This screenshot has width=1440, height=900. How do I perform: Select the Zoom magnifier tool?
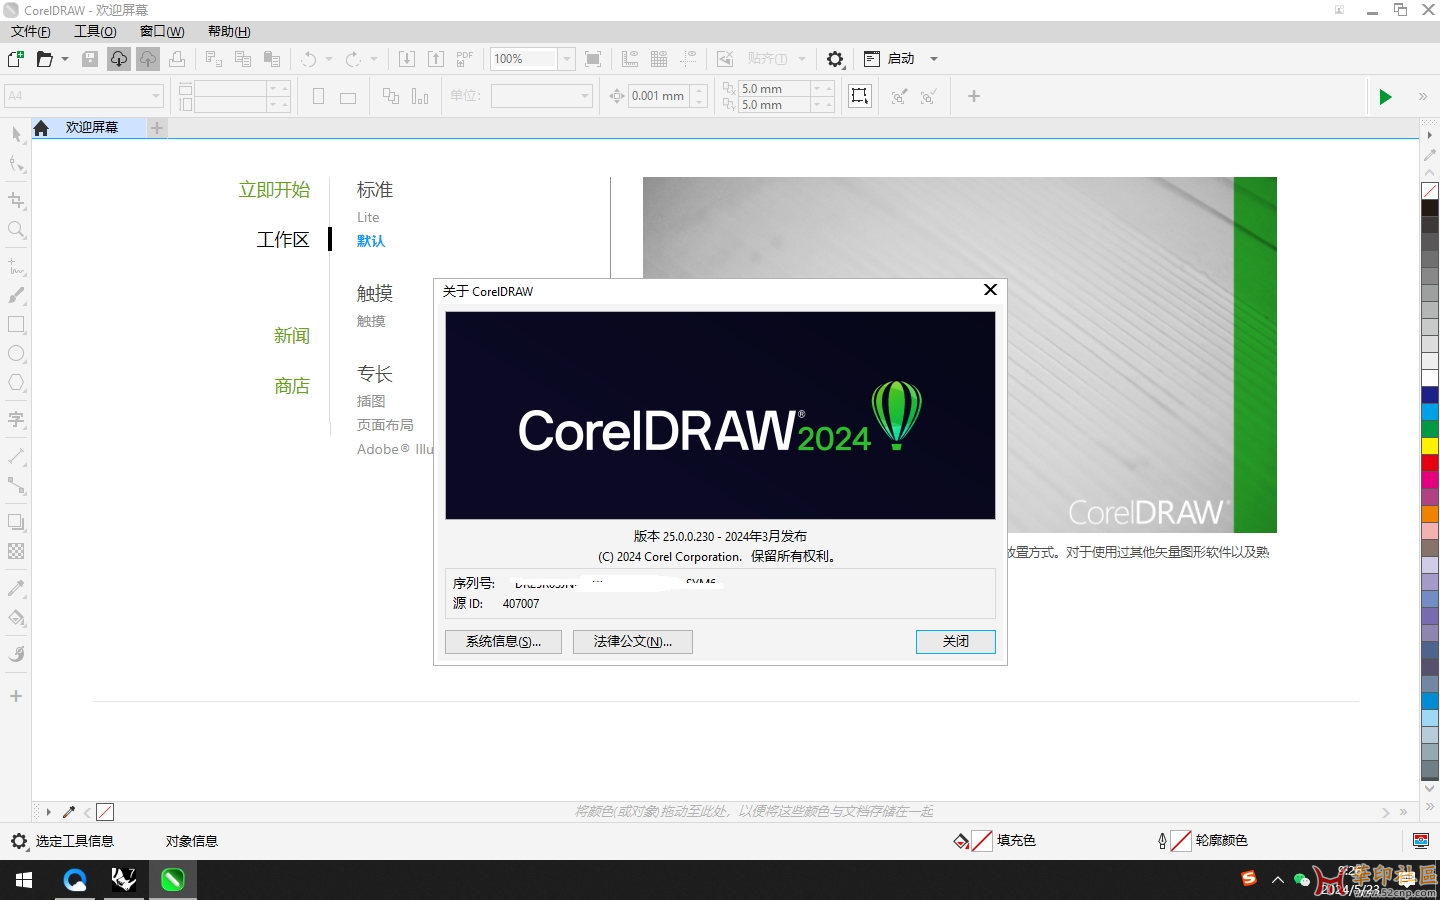[16, 230]
